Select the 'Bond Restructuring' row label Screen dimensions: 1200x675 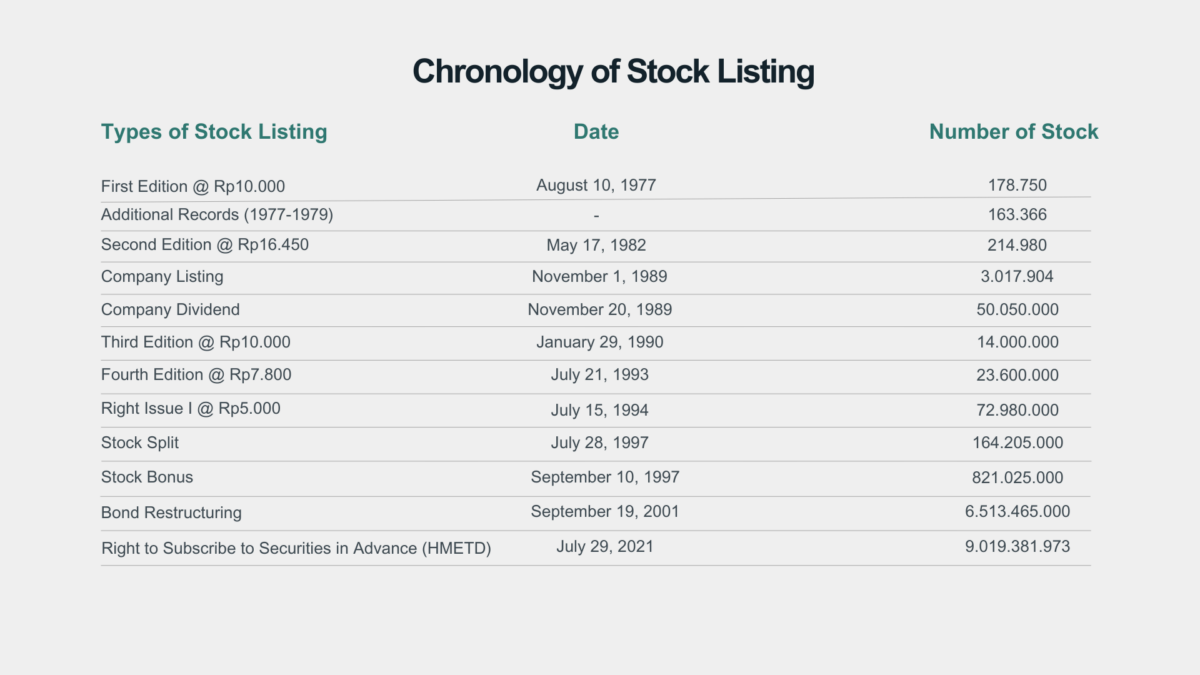tap(171, 512)
